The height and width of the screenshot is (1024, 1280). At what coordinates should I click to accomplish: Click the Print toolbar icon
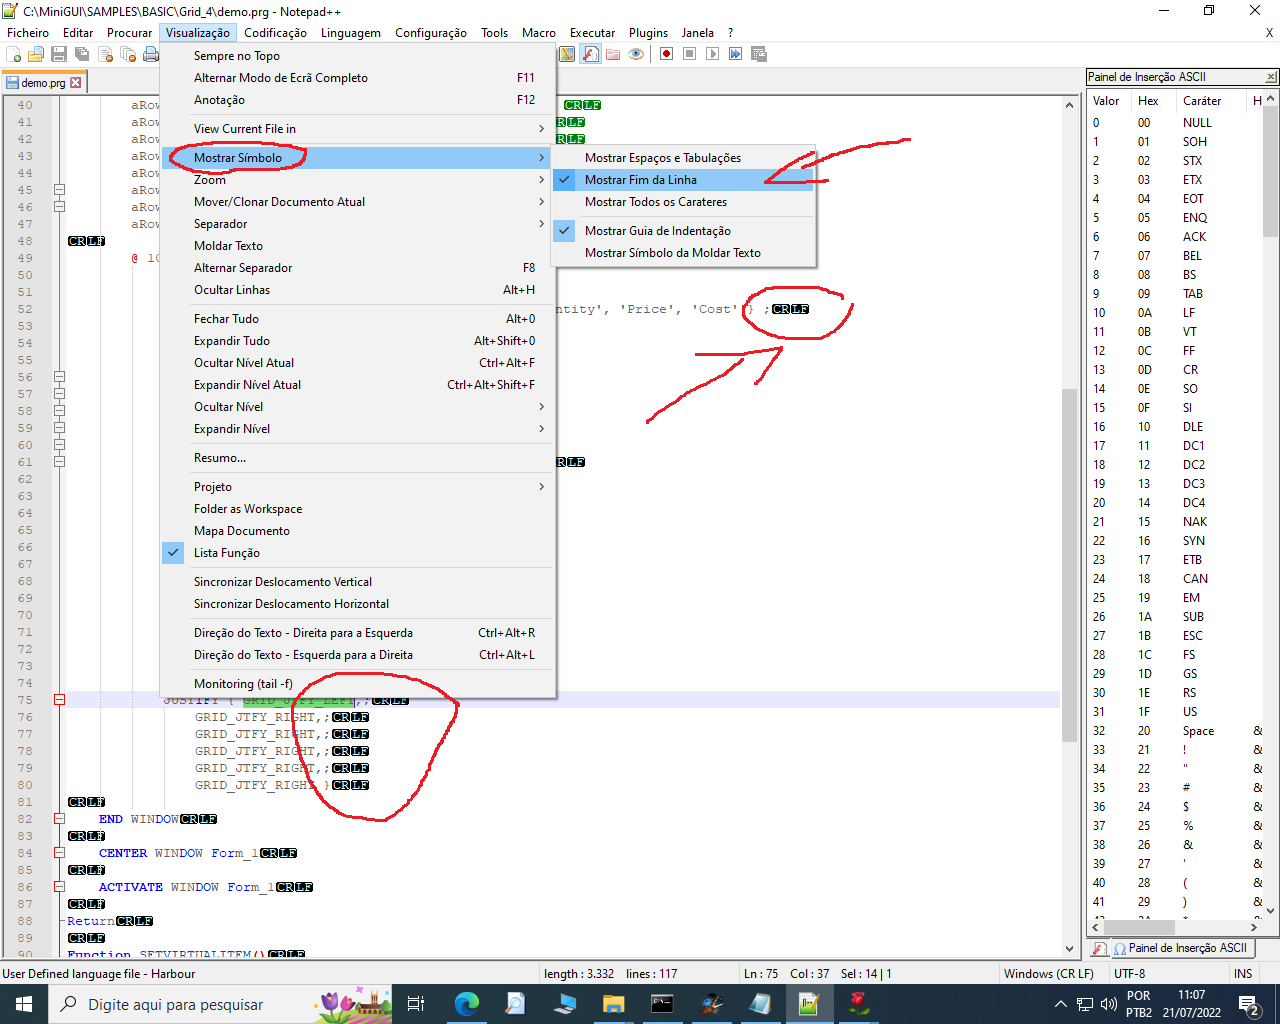click(150, 54)
